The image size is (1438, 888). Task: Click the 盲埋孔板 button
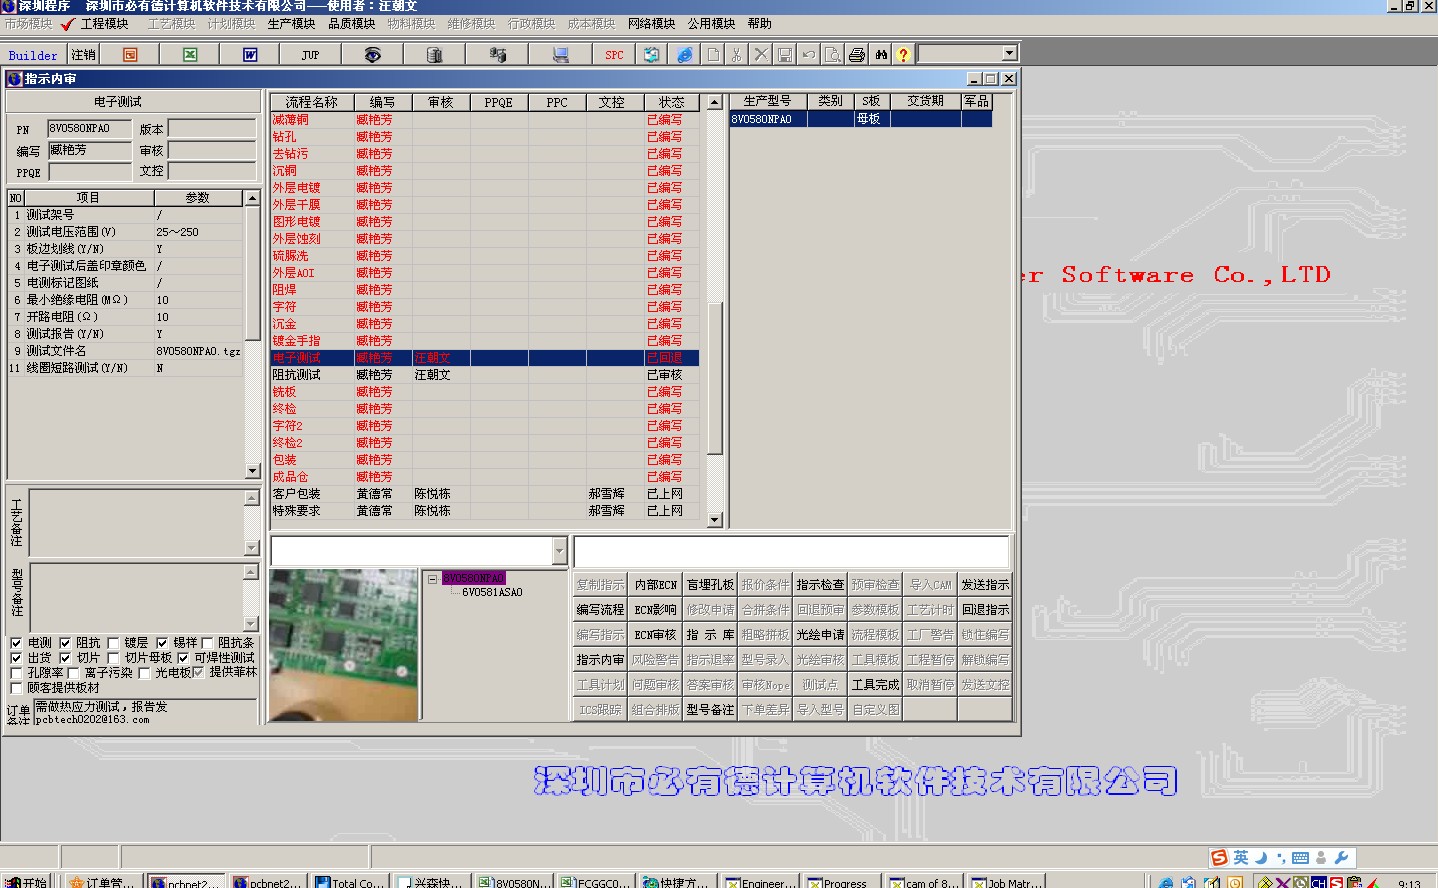710,585
